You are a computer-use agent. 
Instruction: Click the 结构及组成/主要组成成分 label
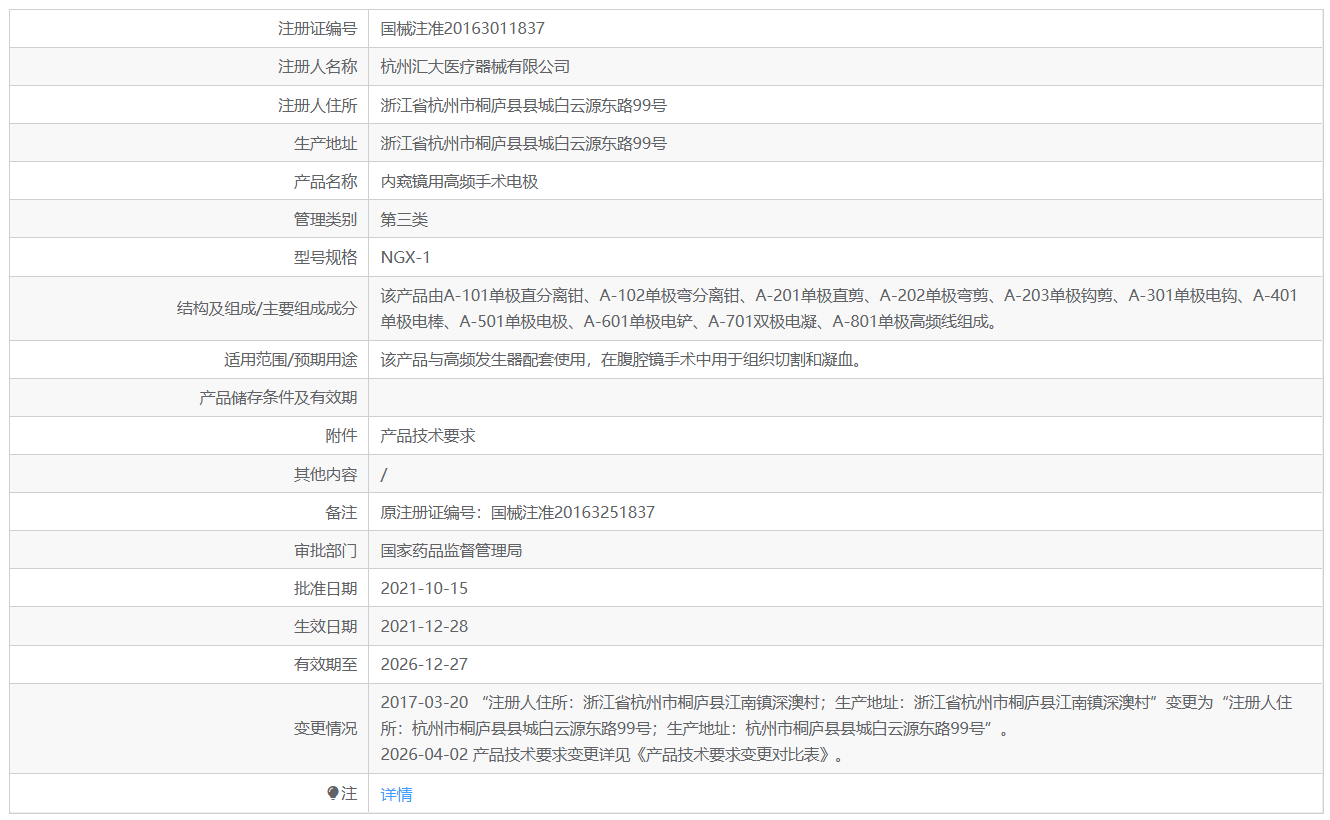[266, 308]
